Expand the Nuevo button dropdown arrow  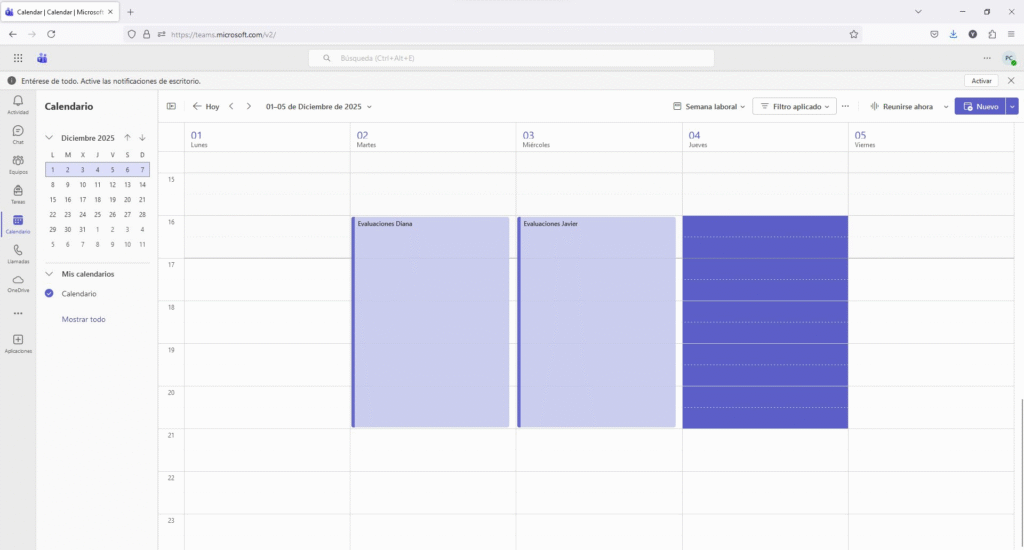pos(1012,106)
